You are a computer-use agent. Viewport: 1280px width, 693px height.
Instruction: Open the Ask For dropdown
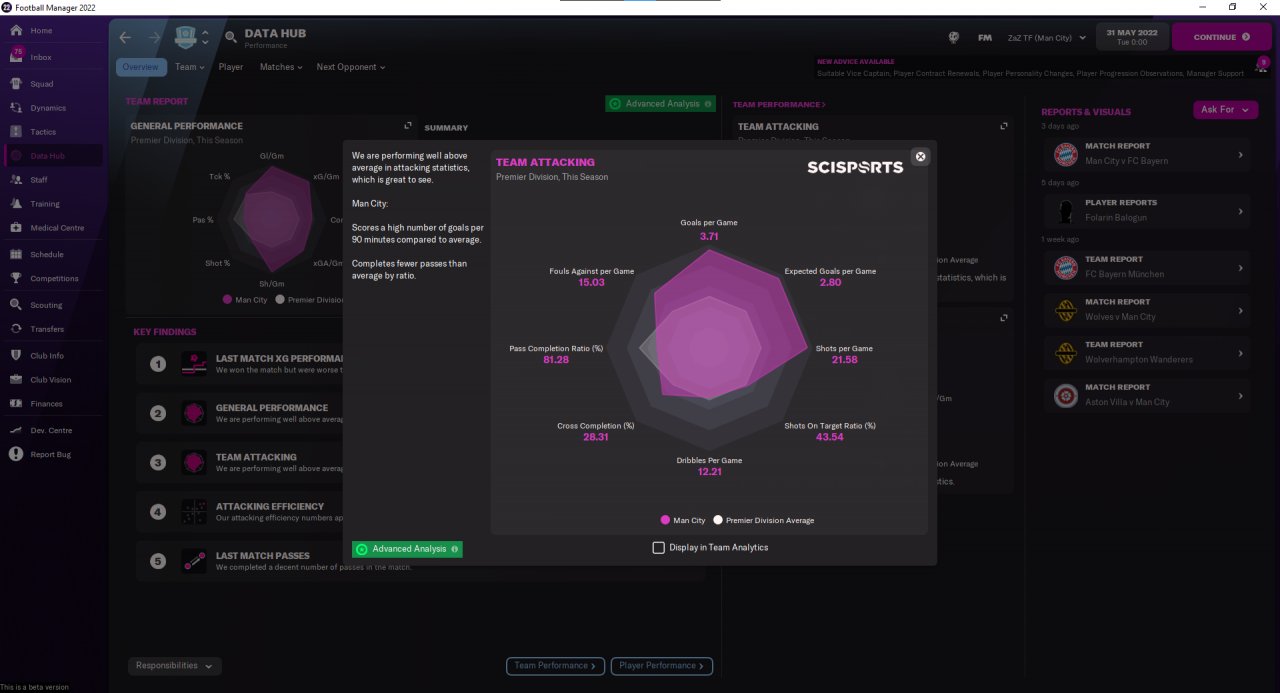pyautogui.click(x=1225, y=110)
